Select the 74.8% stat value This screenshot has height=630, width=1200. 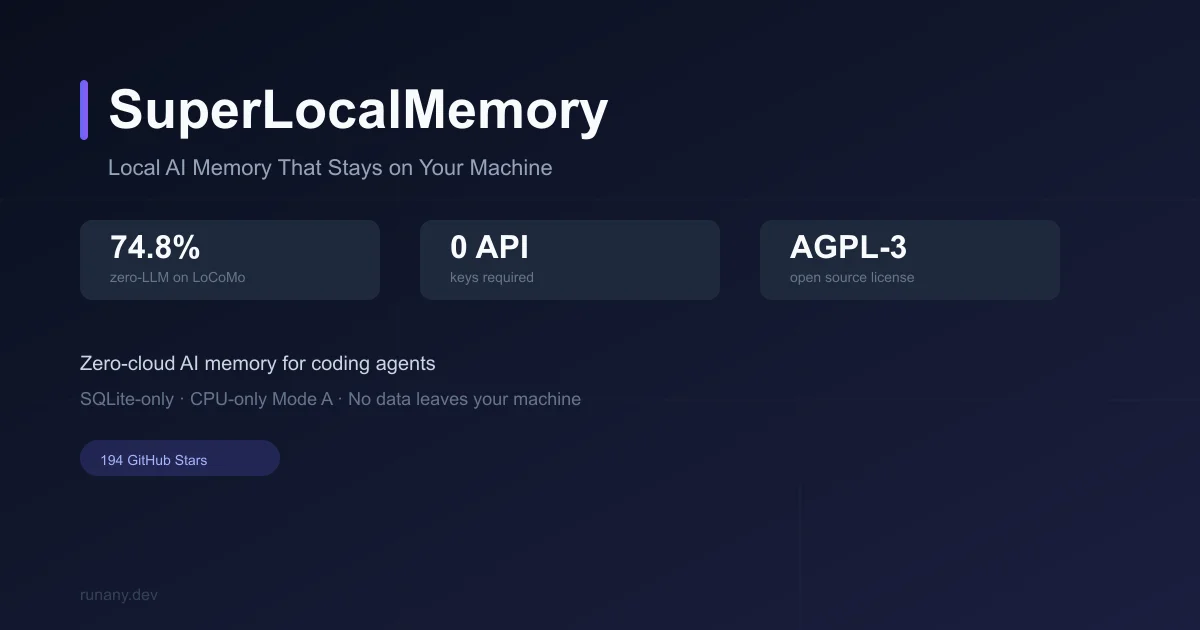[155, 247]
